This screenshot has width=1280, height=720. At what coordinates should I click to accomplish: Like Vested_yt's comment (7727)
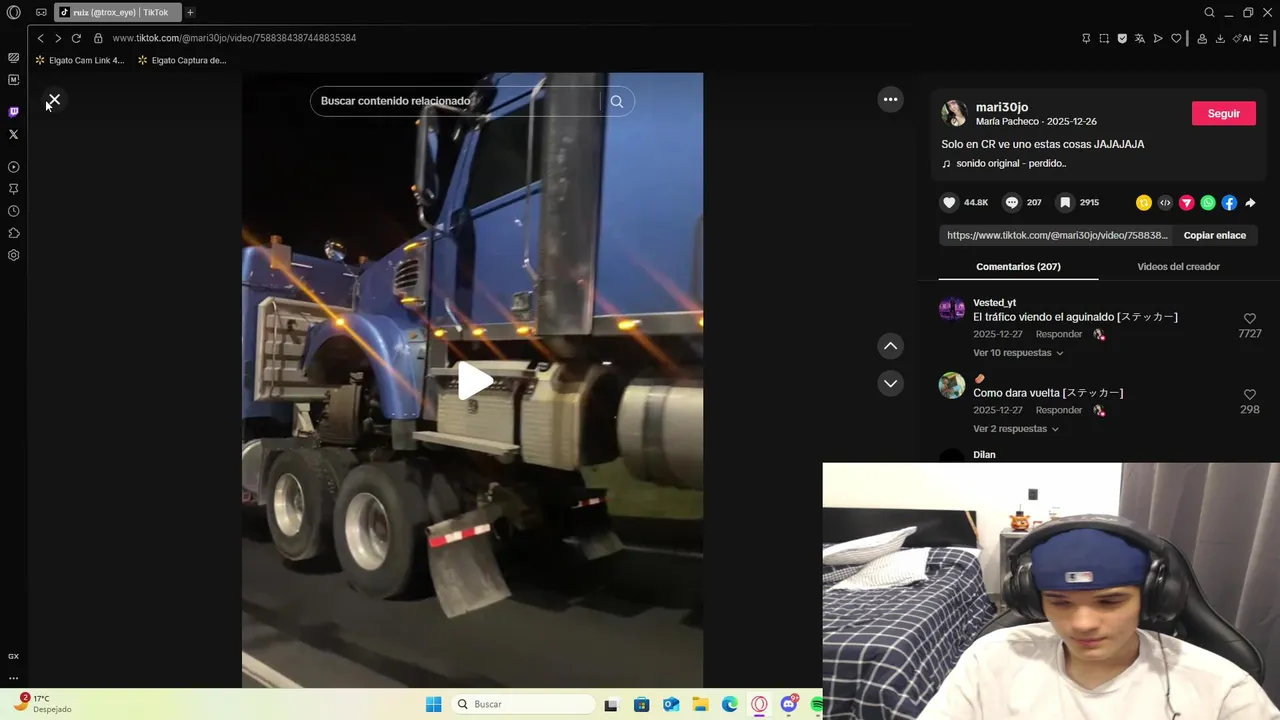pos(1249,319)
